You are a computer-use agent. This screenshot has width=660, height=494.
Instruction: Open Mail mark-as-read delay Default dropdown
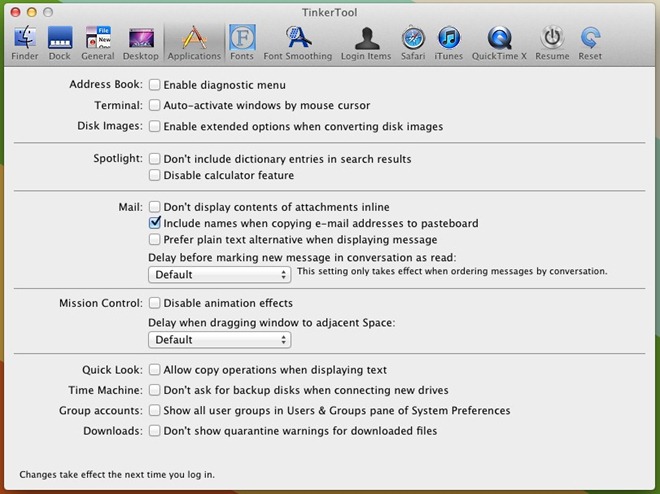click(219, 275)
